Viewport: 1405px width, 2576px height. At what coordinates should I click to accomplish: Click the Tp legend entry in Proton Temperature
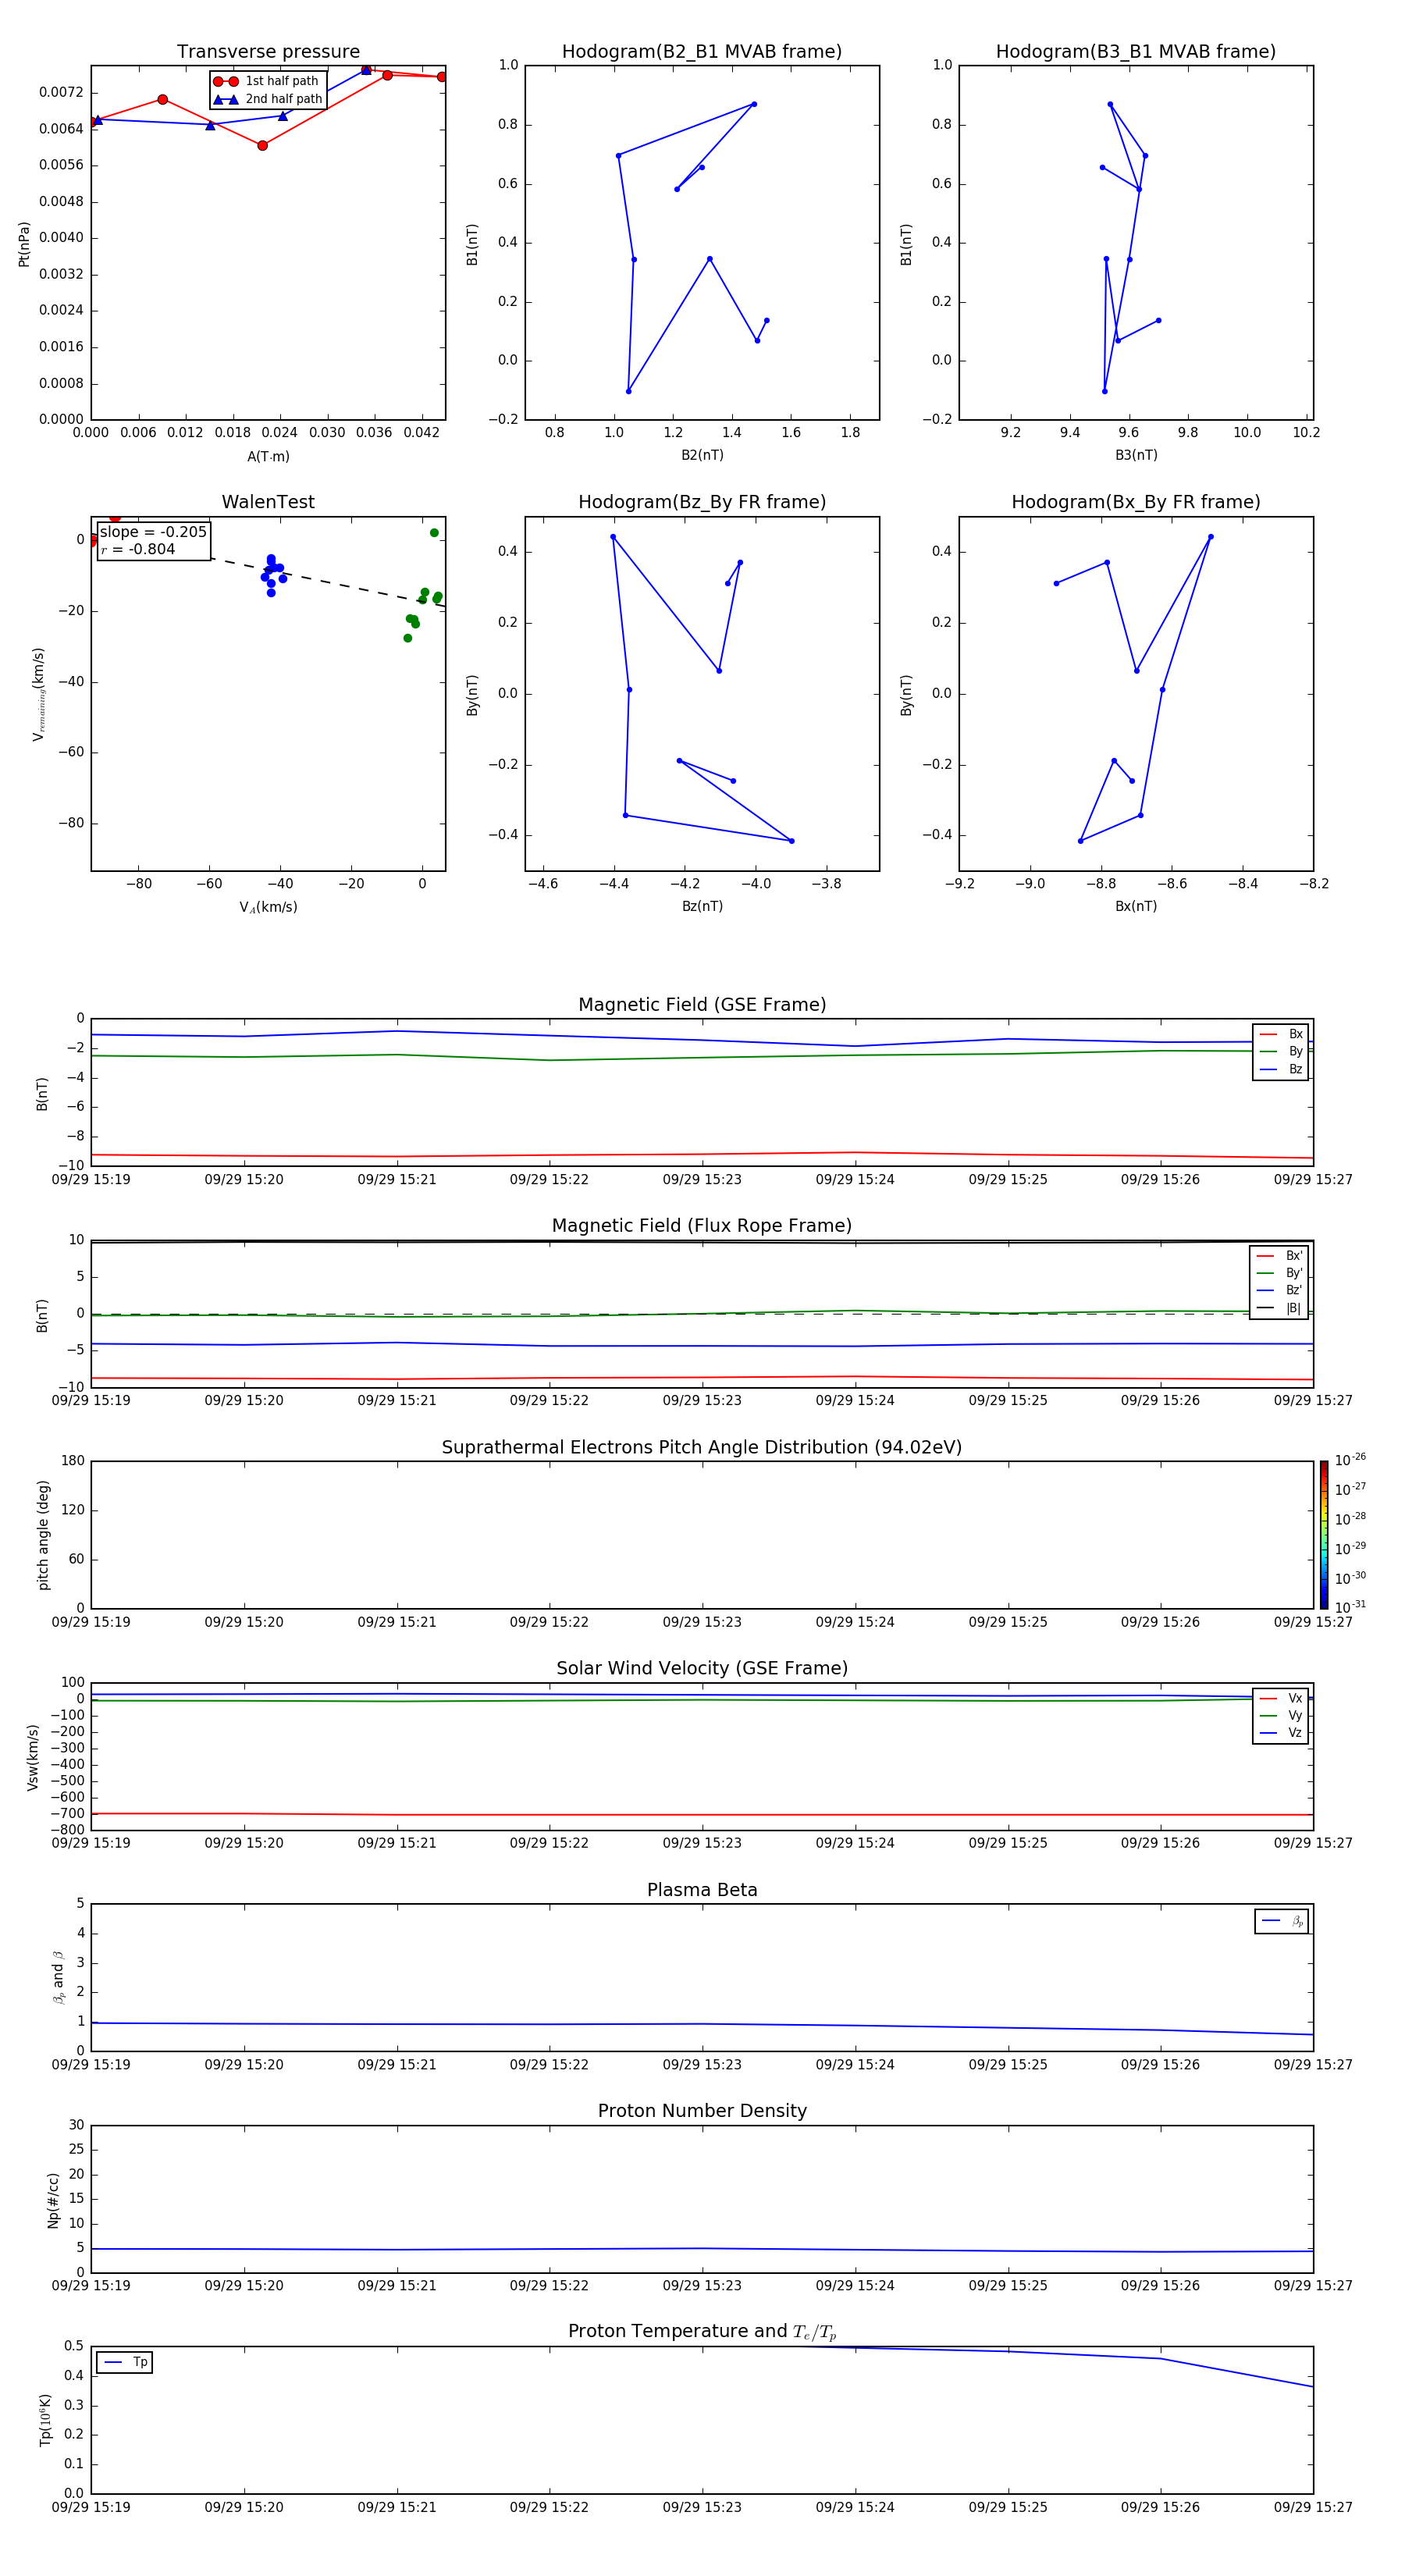click(x=125, y=2362)
